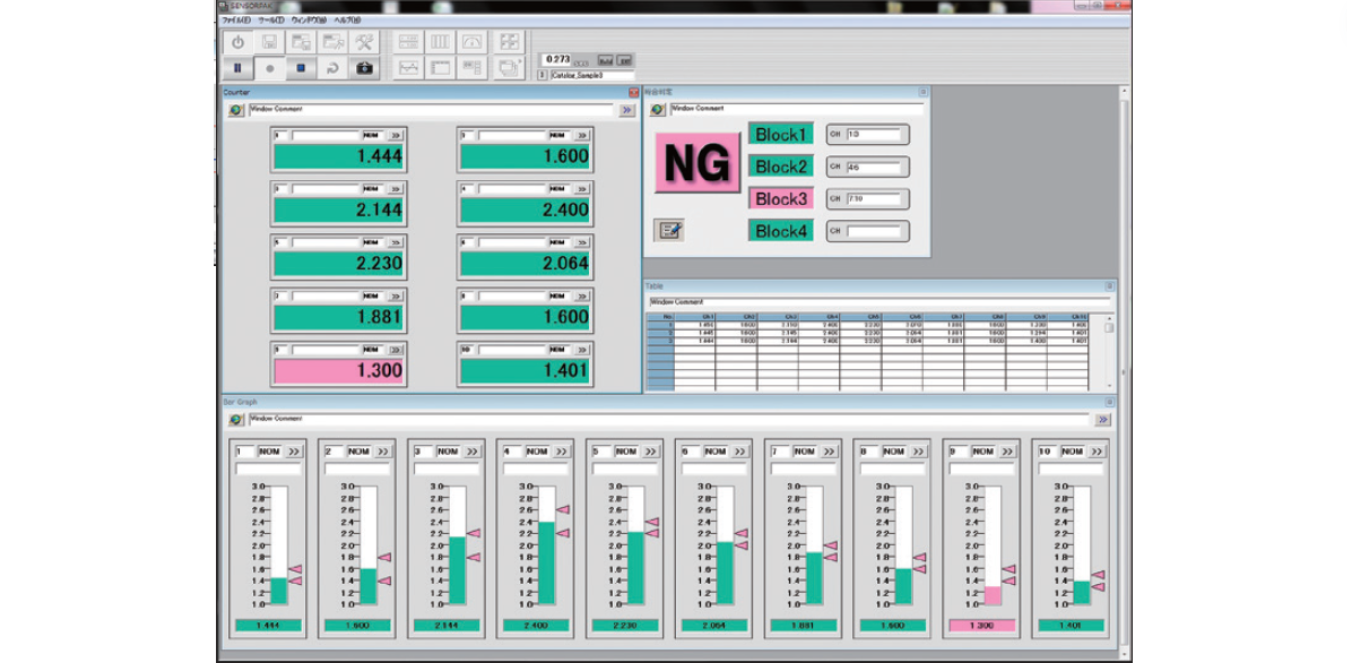The width and height of the screenshot is (1347, 663).
Task: Open settings via wrench and hammer icon
Action: pyautogui.click(x=365, y=42)
